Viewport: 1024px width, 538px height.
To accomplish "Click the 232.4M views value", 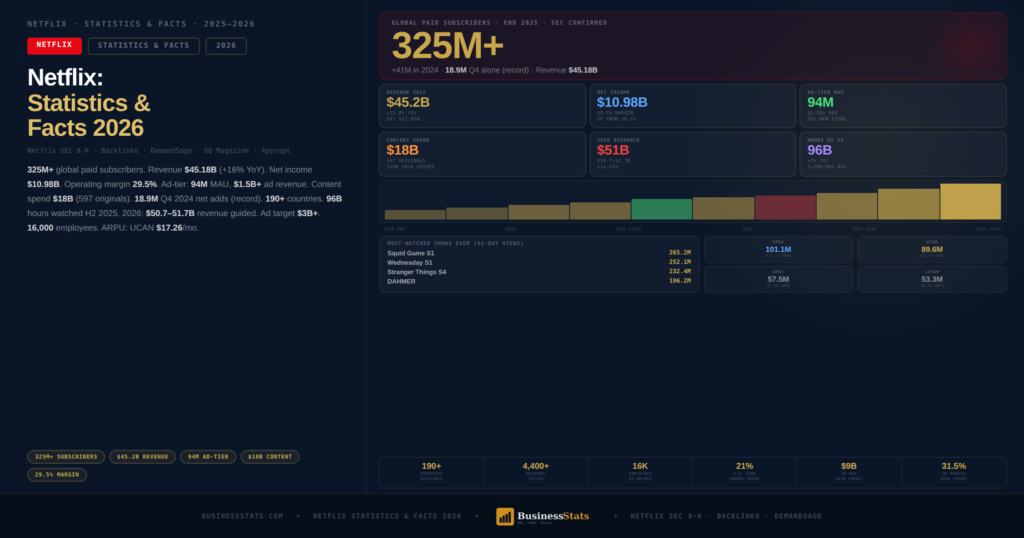I will [680, 271].
